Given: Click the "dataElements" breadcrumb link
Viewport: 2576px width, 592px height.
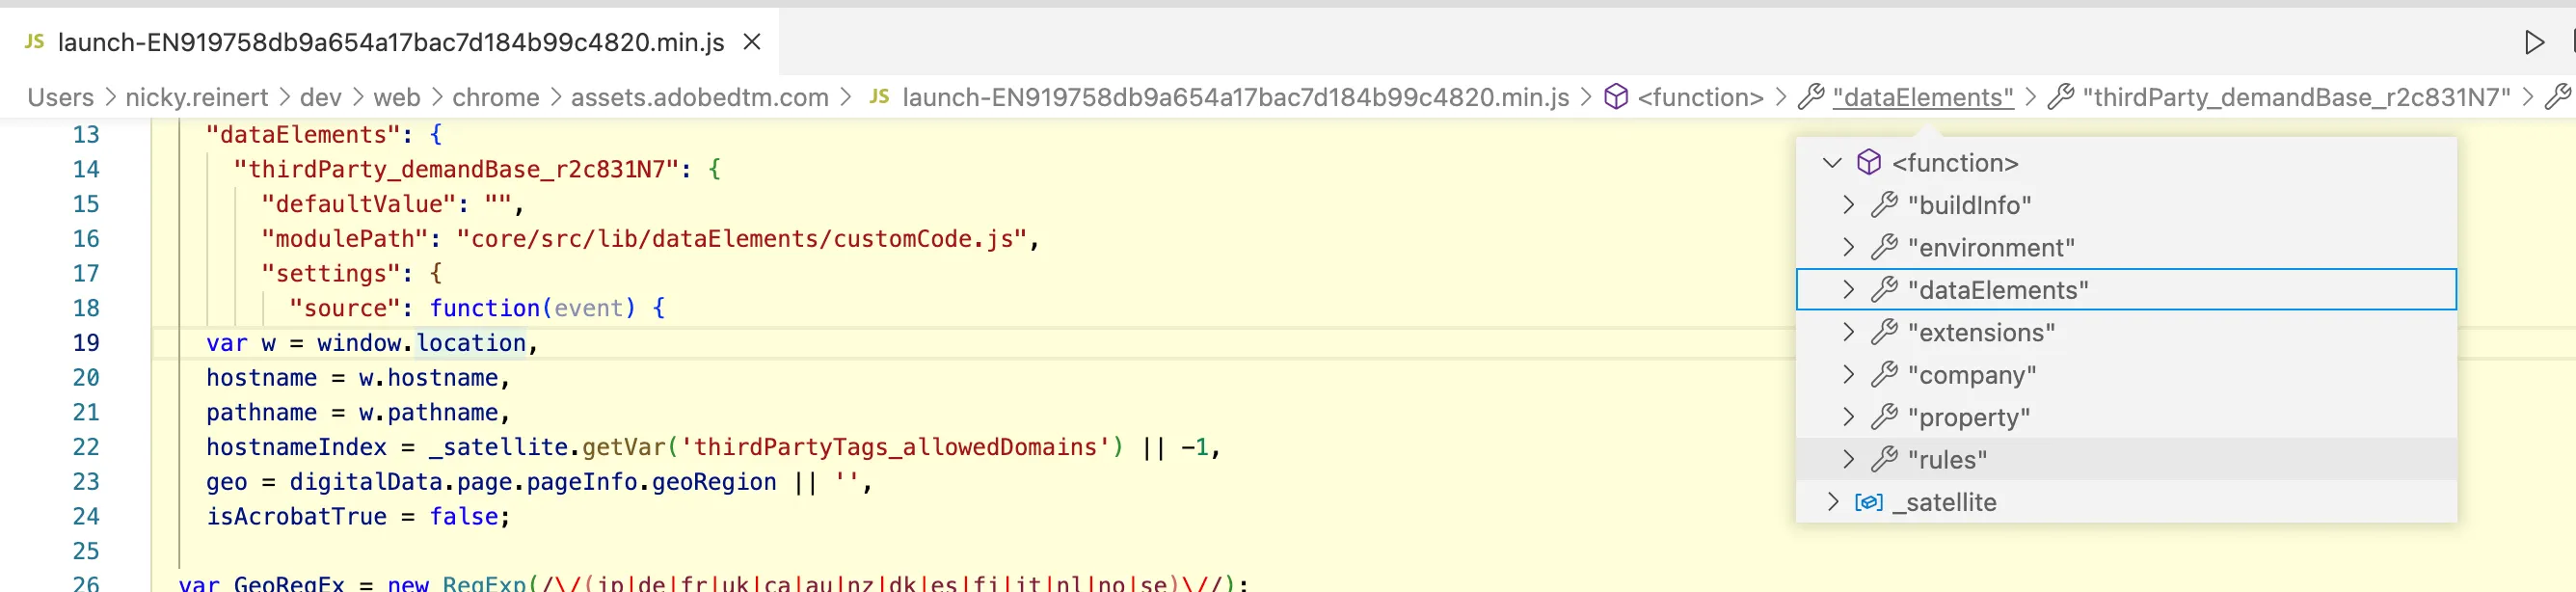Looking at the screenshot, I should pyautogui.click(x=1923, y=97).
